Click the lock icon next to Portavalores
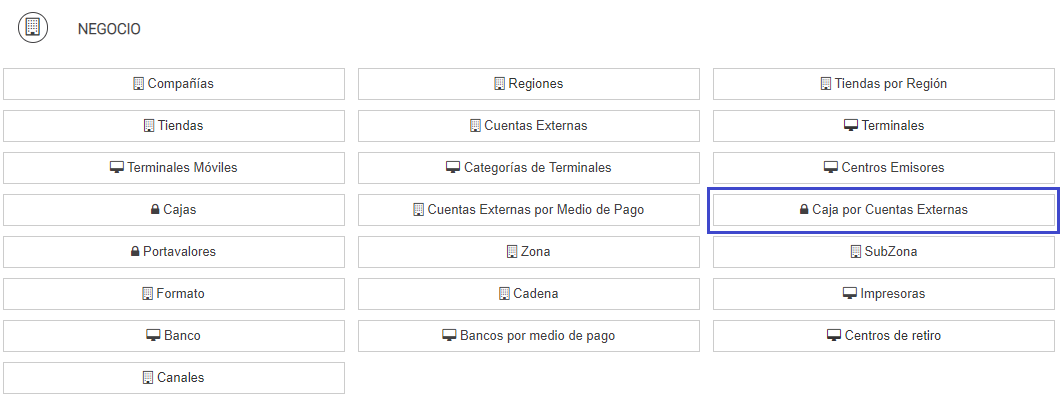The image size is (1064, 402). [136, 252]
